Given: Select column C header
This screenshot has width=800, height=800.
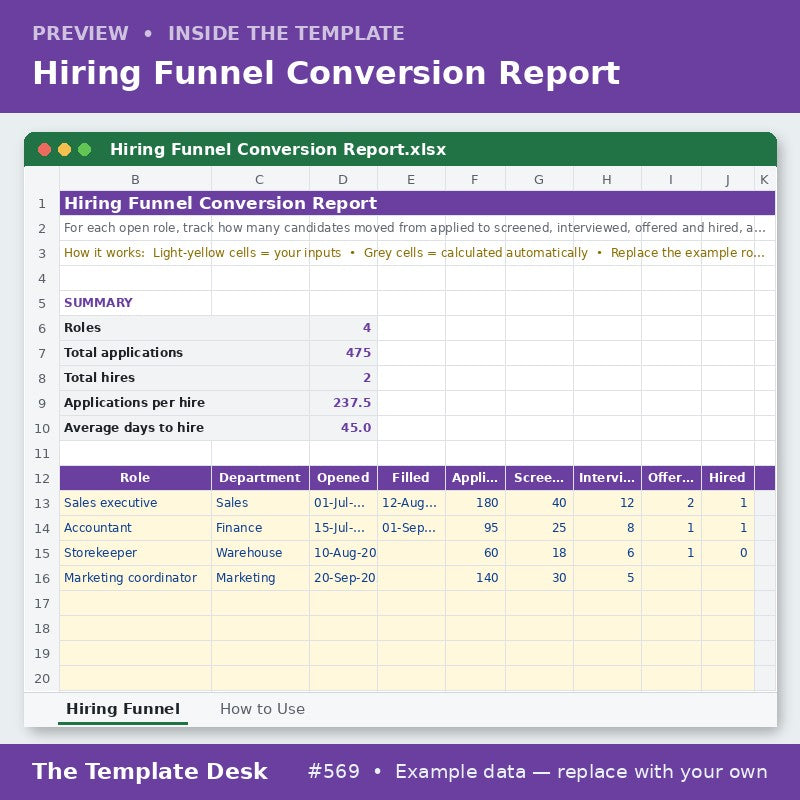Looking at the screenshot, I should 260,179.
